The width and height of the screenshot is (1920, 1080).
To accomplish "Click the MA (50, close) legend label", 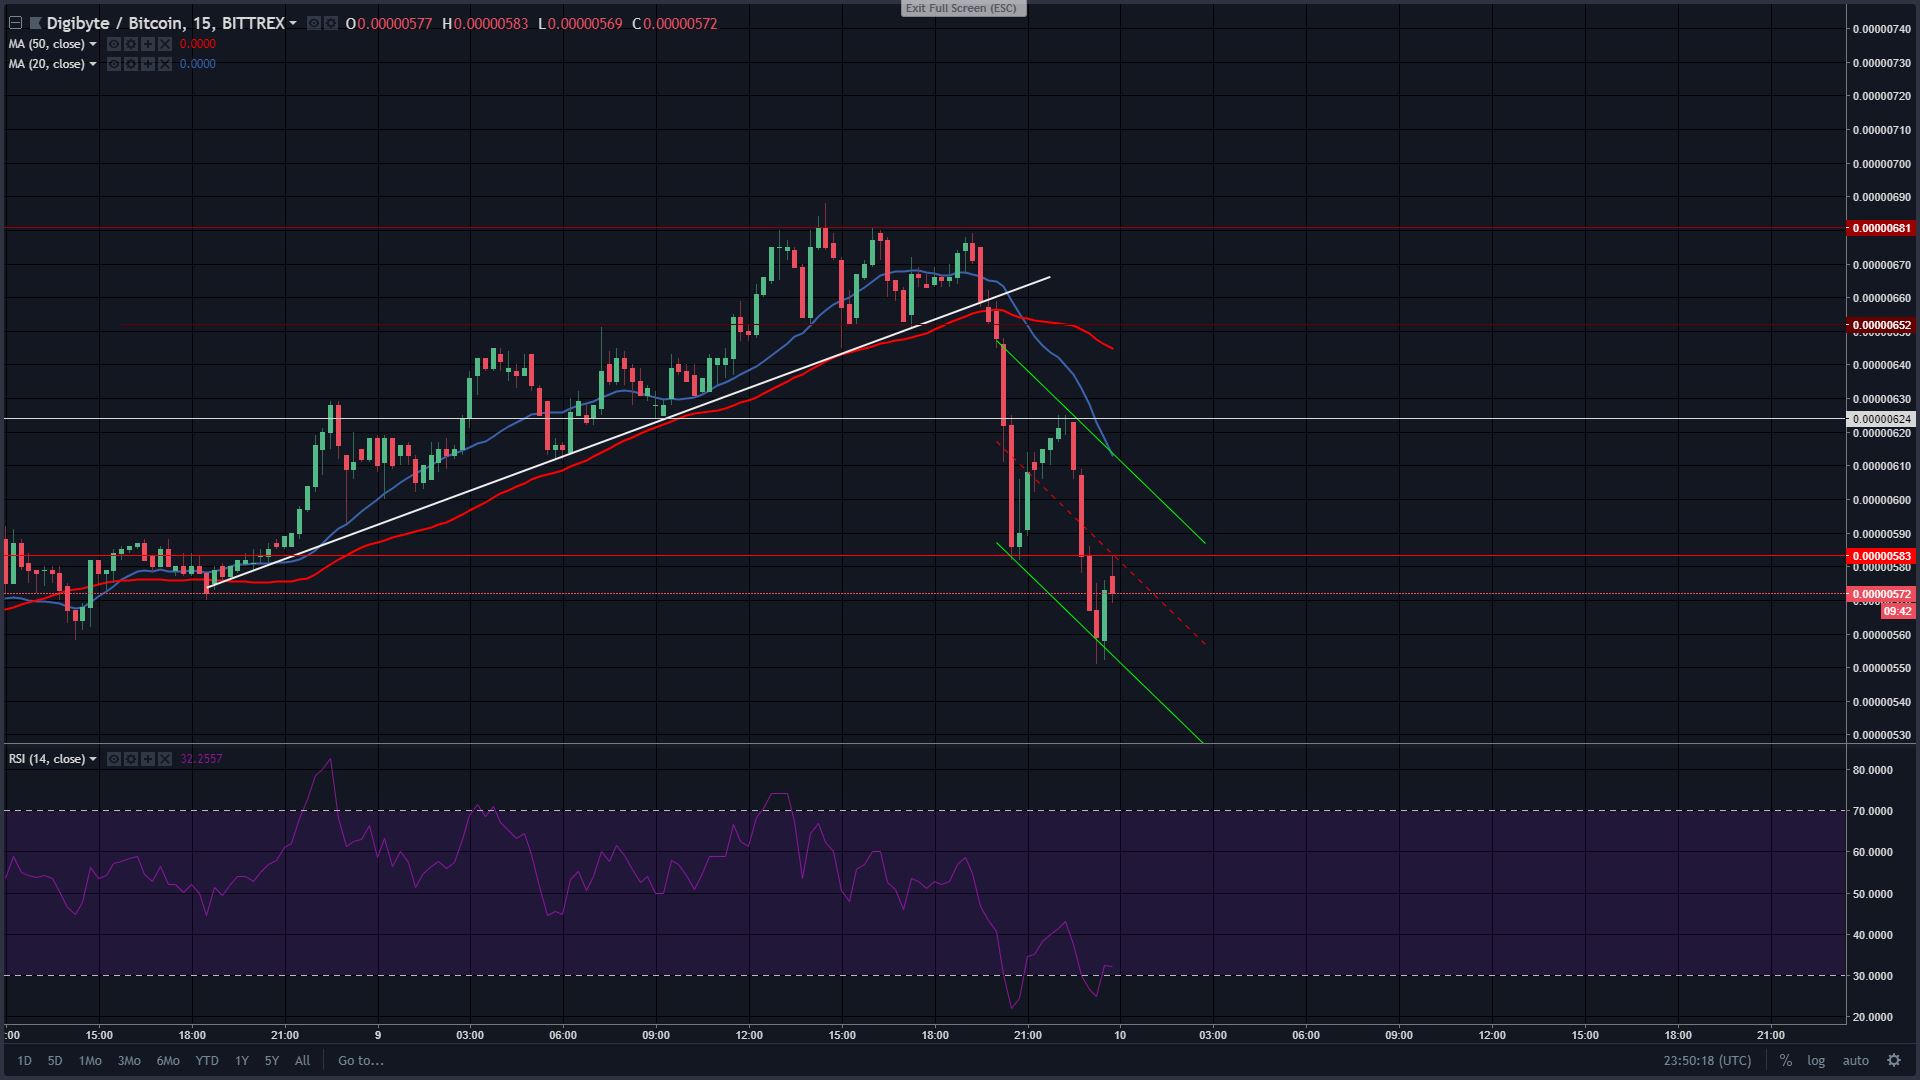I will tap(47, 44).
